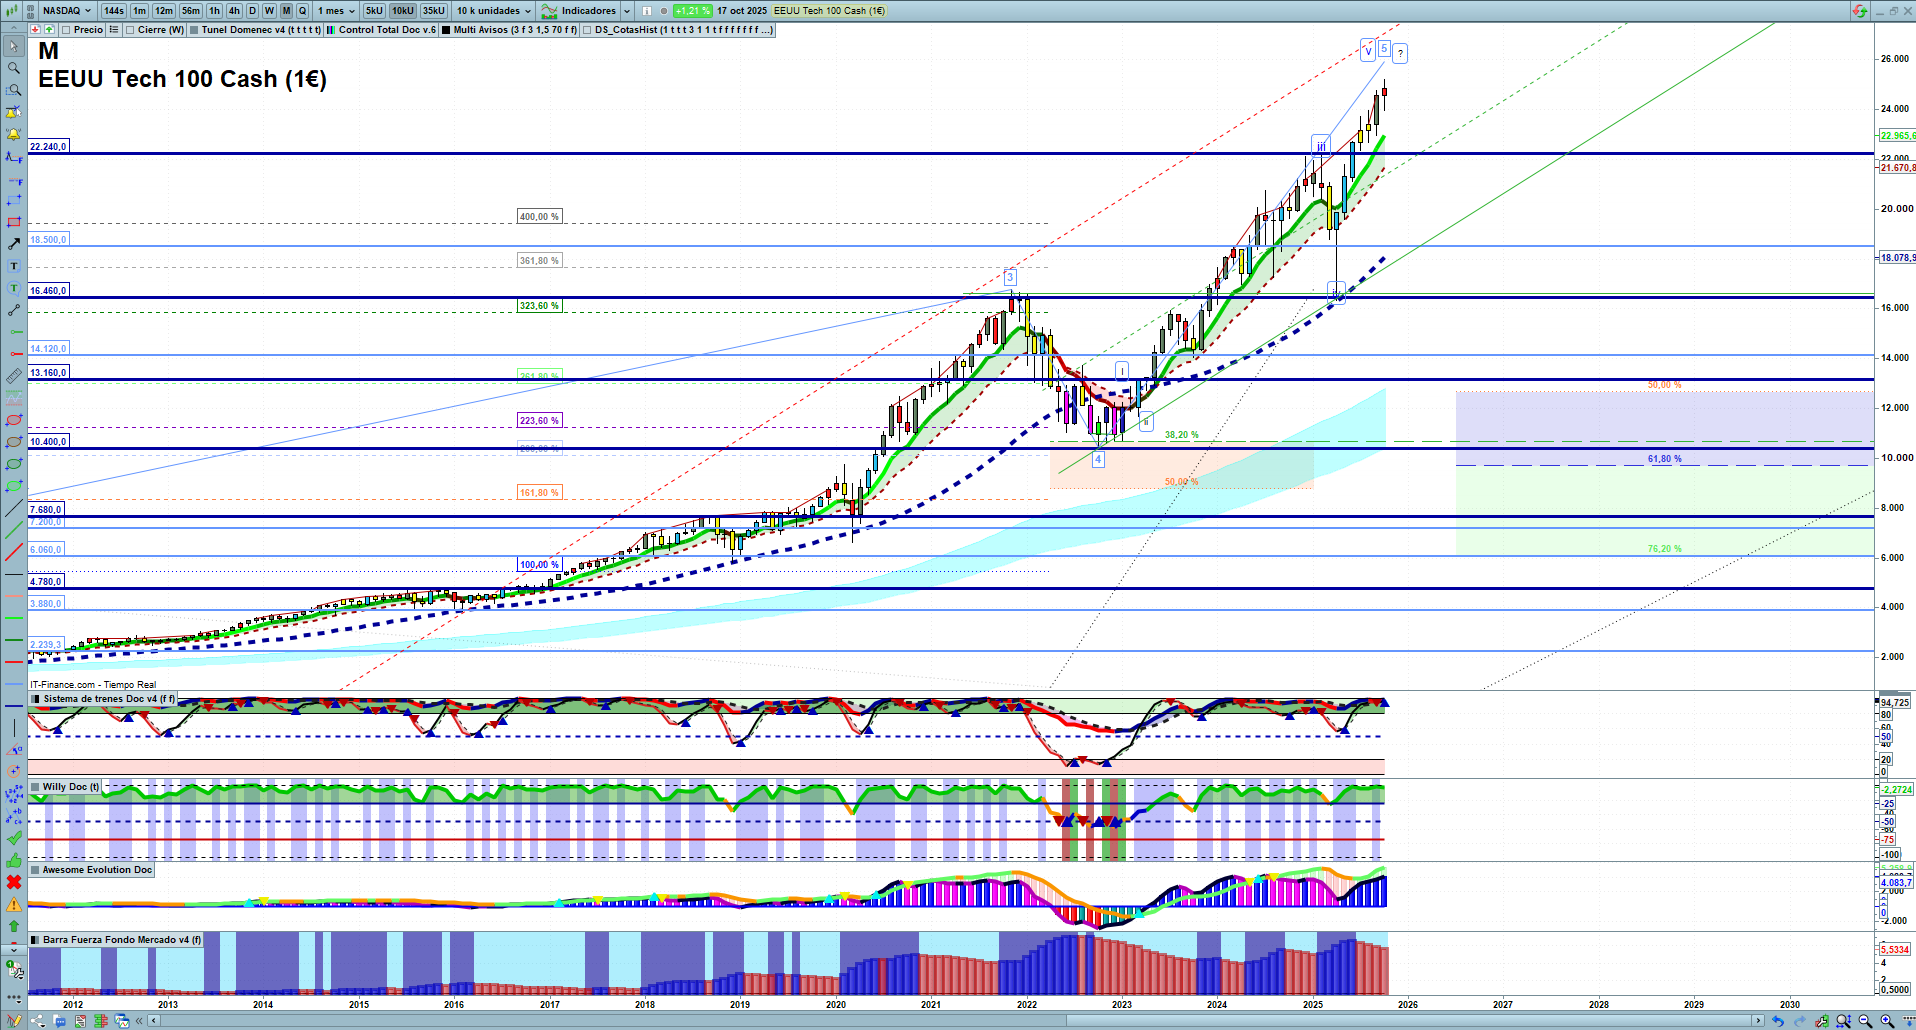The width and height of the screenshot is (1916, 1030).
Task: Click the Multi Avisos black color swatch
Action: pyautogui.click(x=445, y=30)
